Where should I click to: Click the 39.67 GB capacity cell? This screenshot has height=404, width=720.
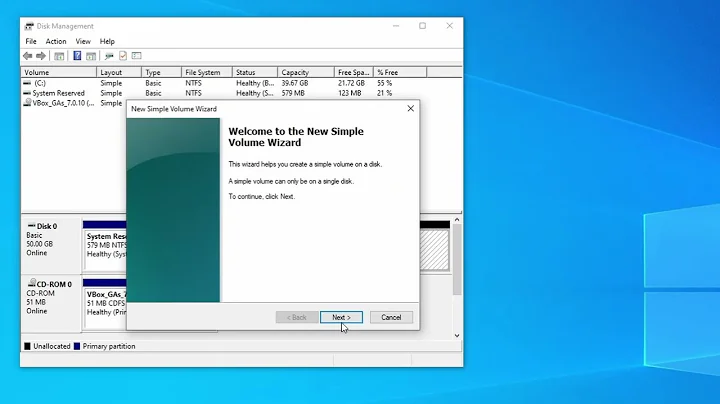[x=295, y=83]
